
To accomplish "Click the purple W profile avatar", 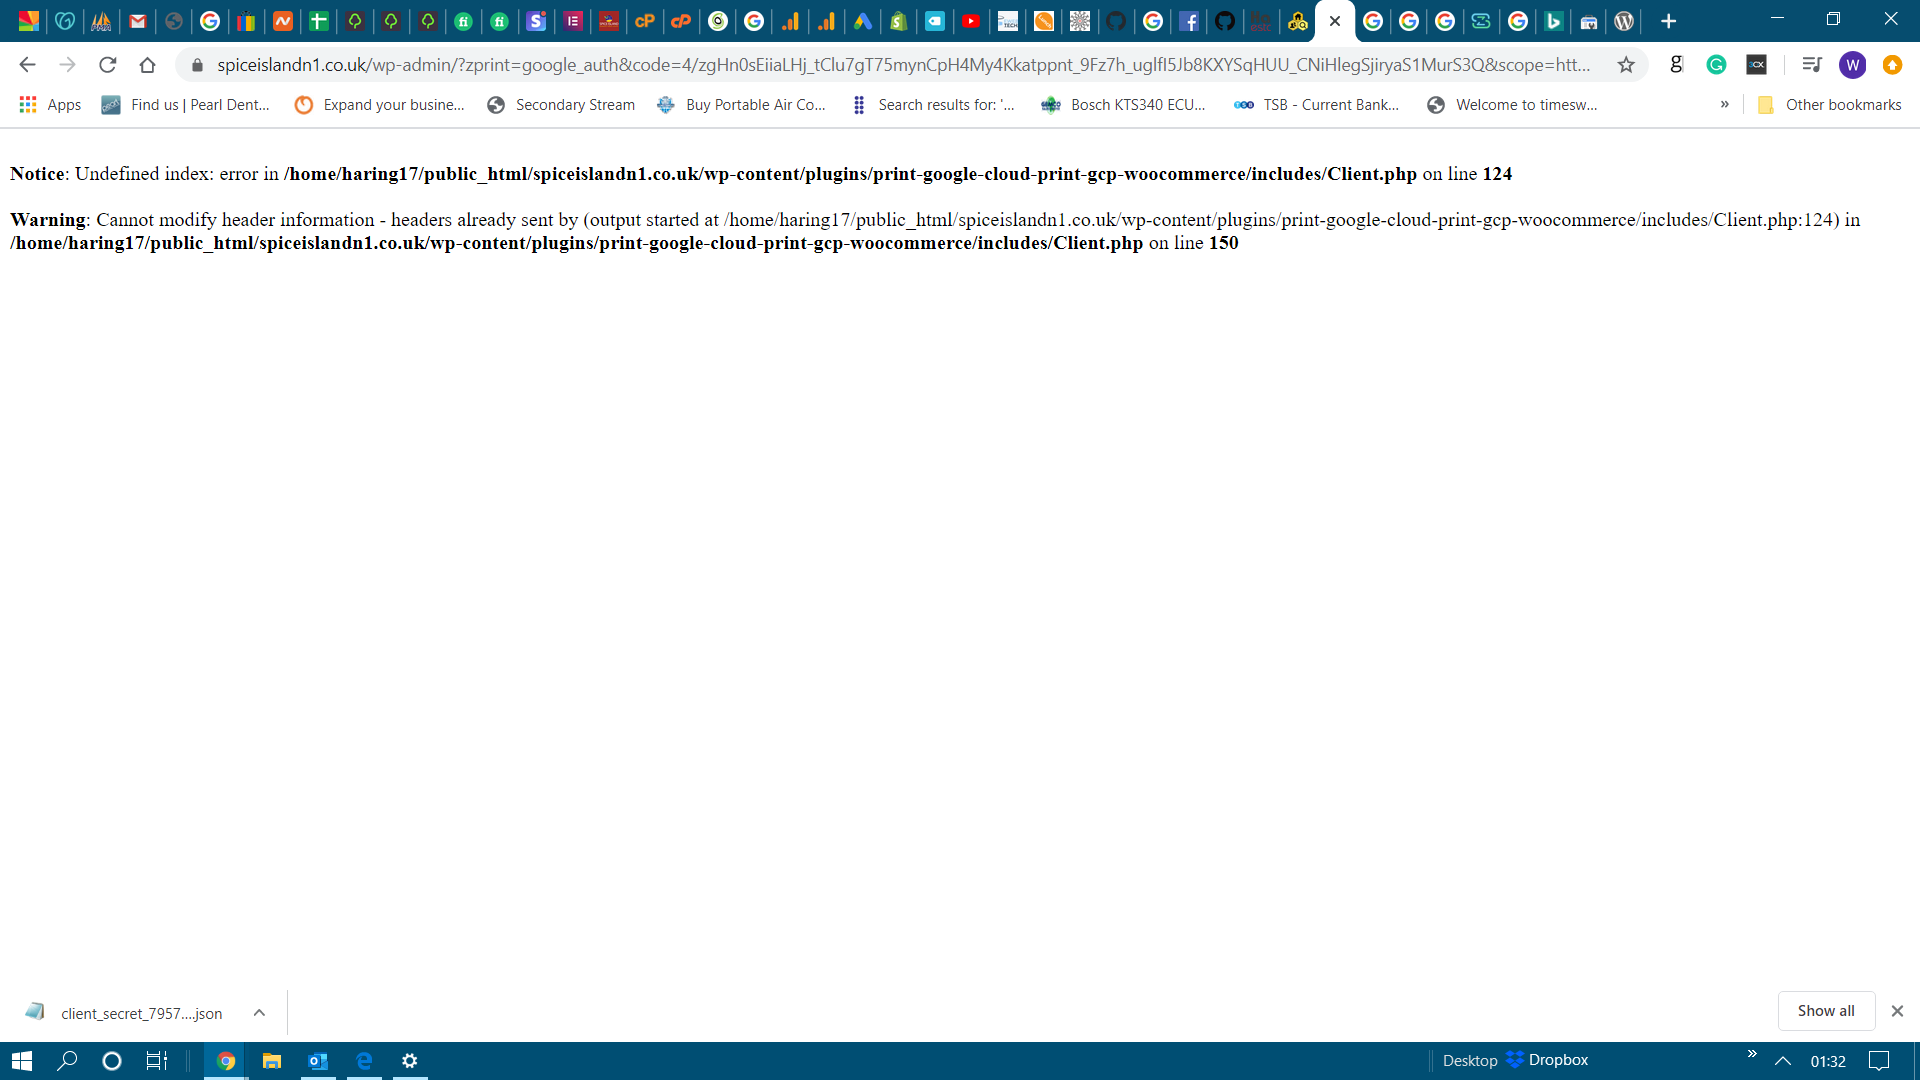I will [1853, 64].
